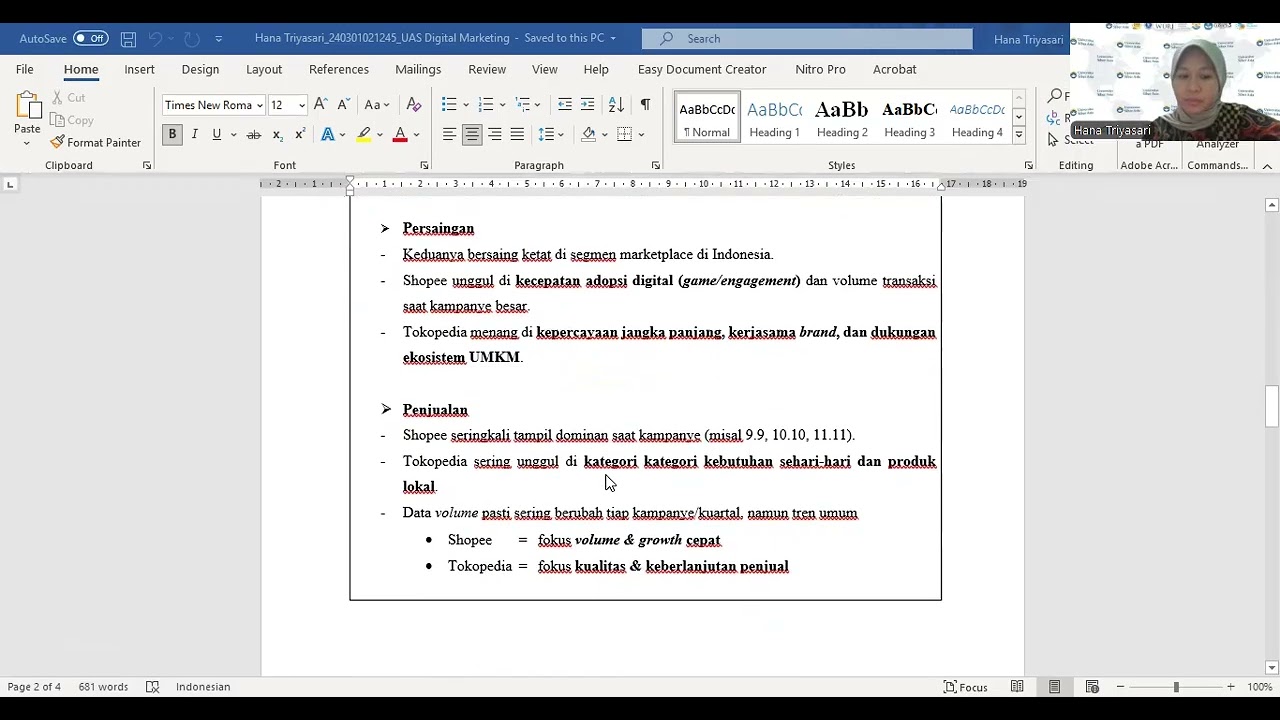1280x720 pixels.
Task: Toggle Strikethrough formatting
Action: (254, 134)
